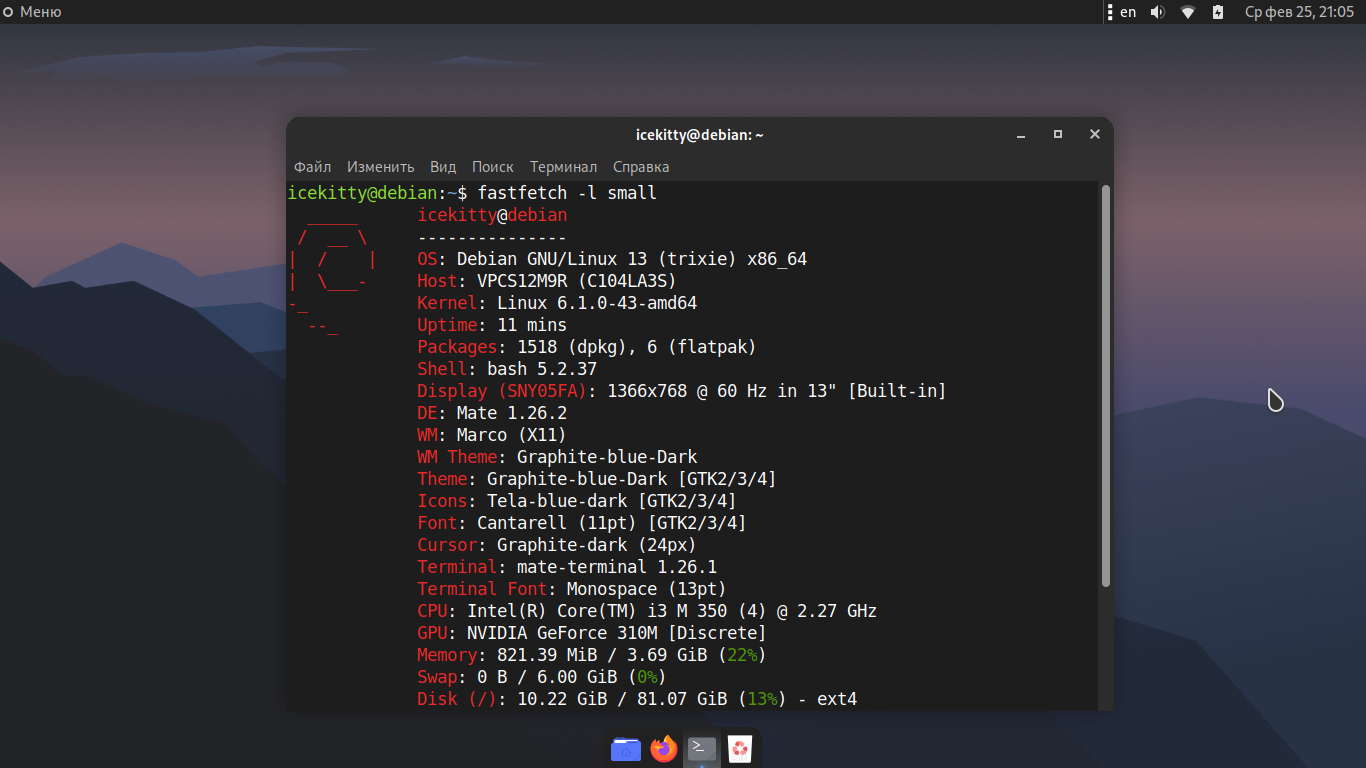Open the Справка help menu
The height and width of the screenshot is (768, 1366).
(x=641, y=167)
